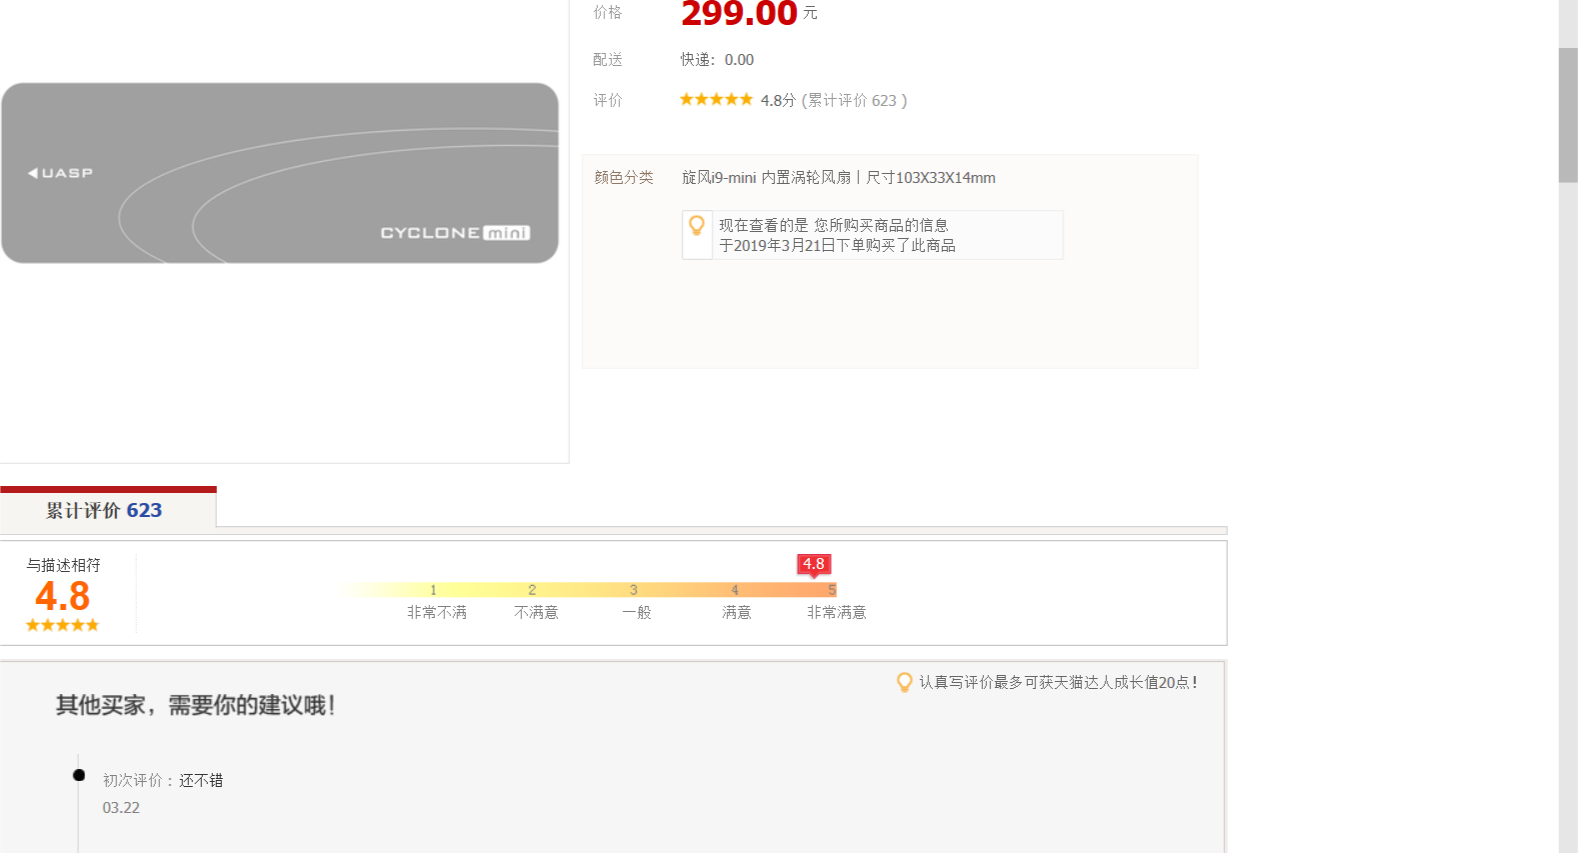The image size is (1578, 853).
Task: Click the lightbulb icon in the purchase notice
Action: (x=697, y=226)
